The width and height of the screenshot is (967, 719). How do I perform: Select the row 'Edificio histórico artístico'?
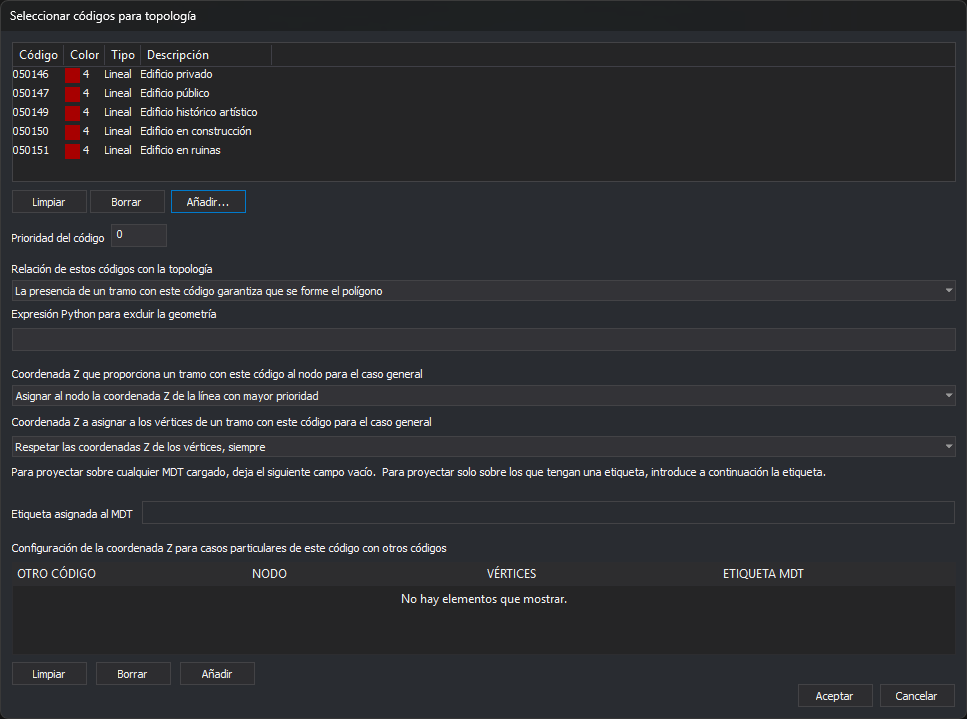point(484,112)
